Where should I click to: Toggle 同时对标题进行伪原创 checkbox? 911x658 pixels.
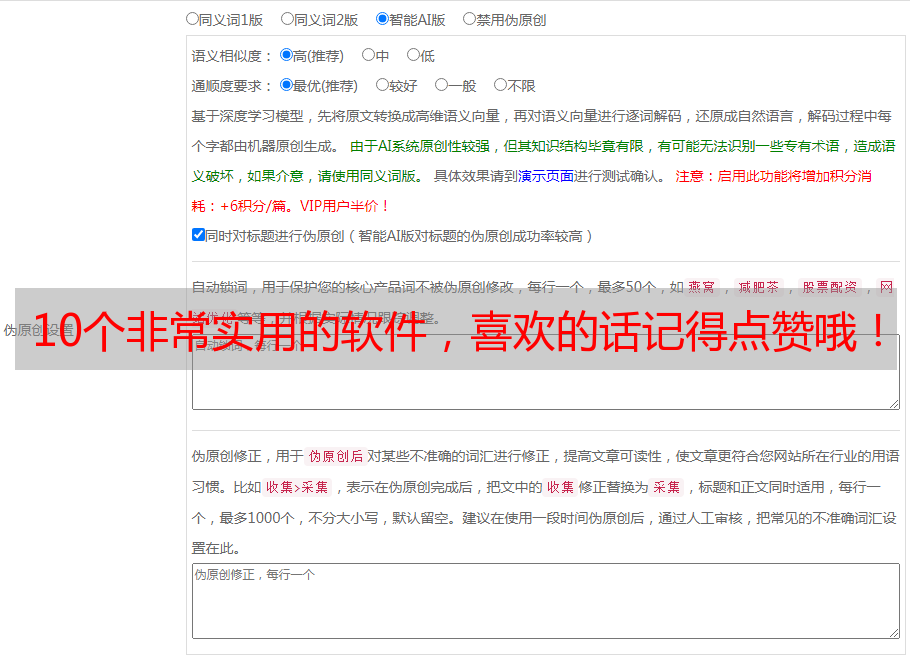click(x=198, y=235)
